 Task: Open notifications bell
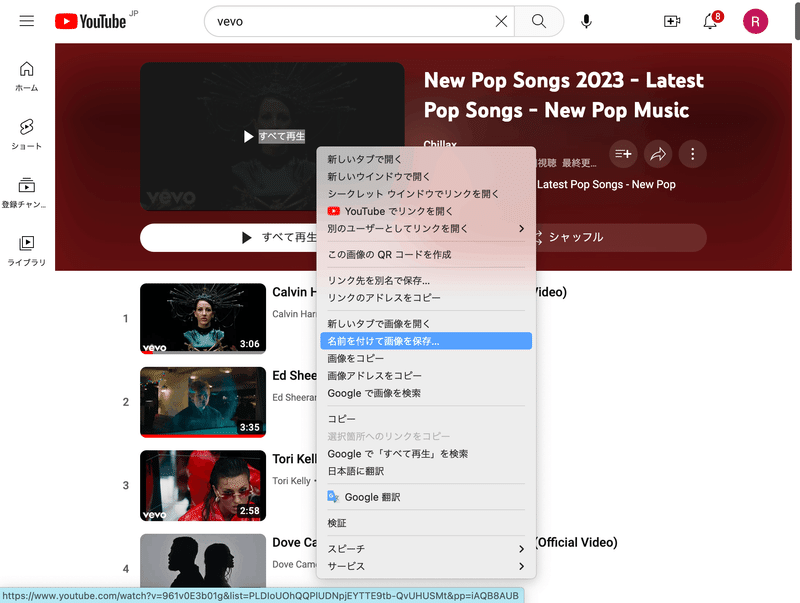710,21
